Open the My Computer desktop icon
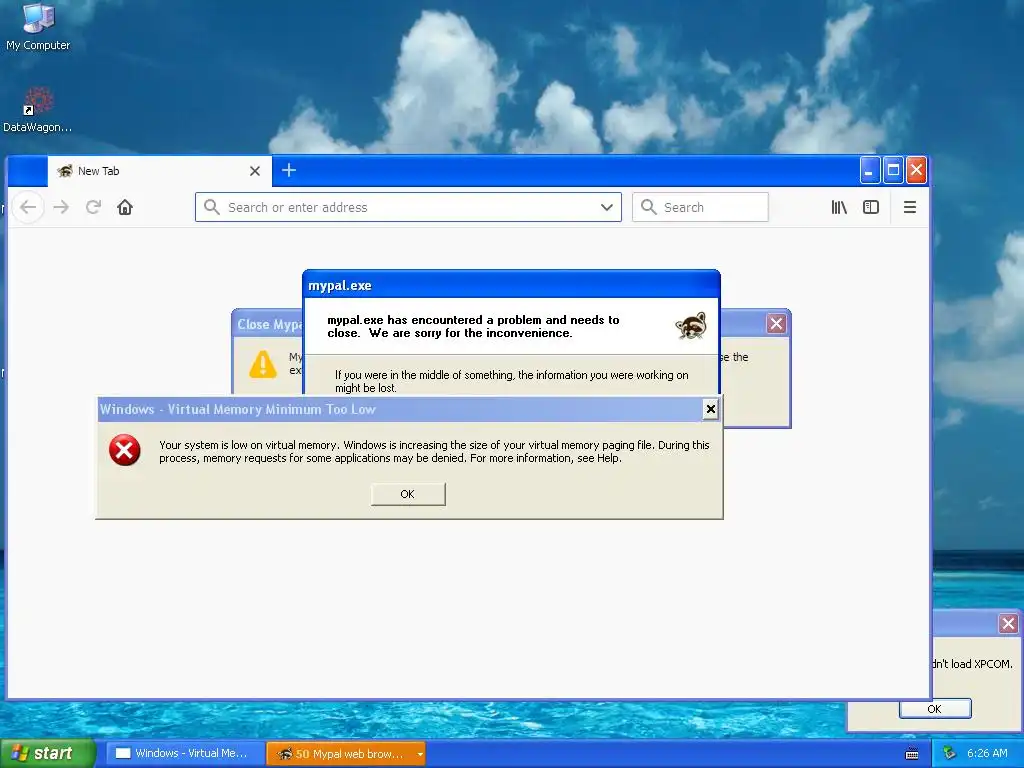The image size is (1024, 768). 38,27
